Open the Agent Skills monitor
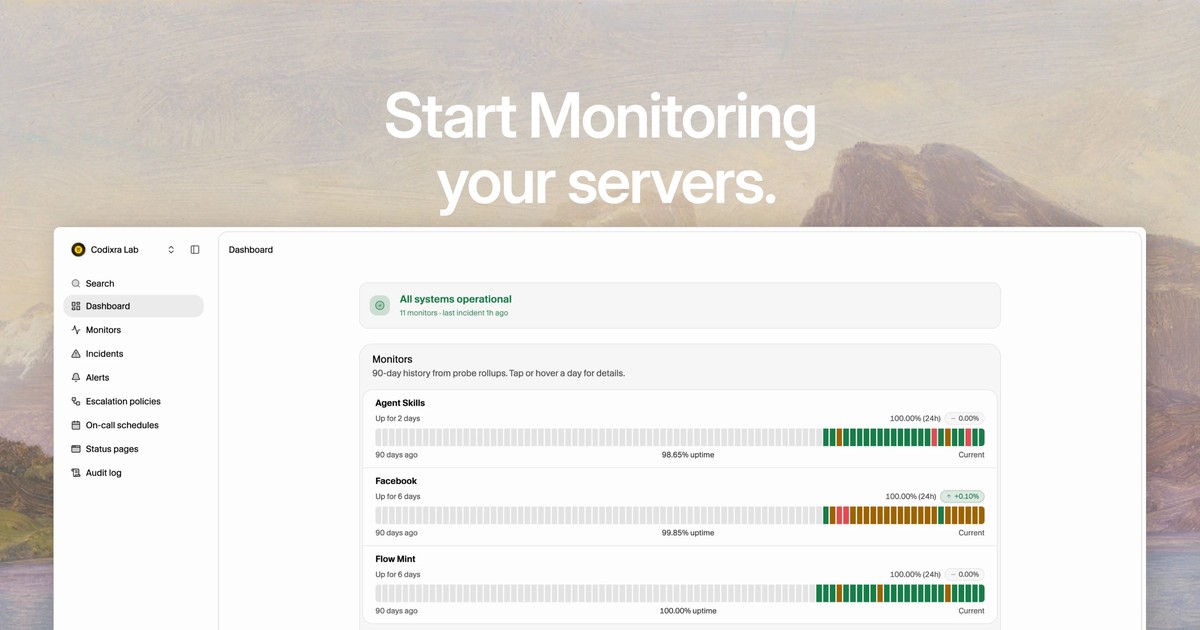 pos(400,403)
